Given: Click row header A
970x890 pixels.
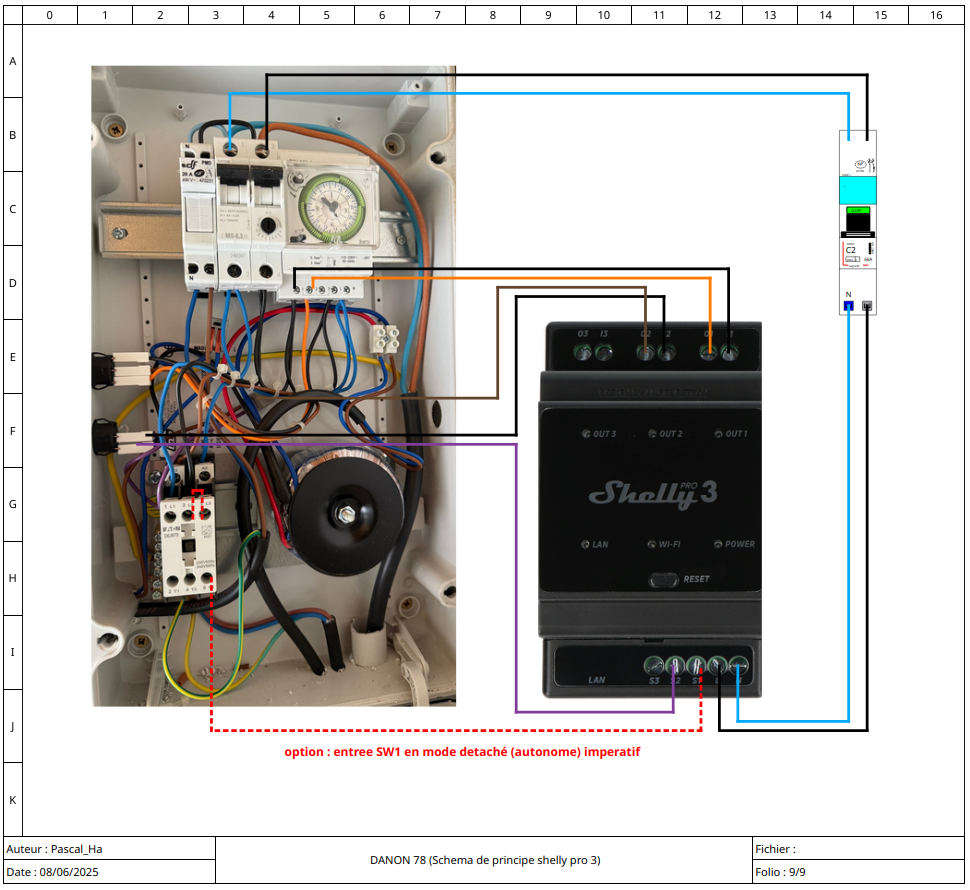Looking at the screenshot, I should pyautogui.click(x=13, y=61).
